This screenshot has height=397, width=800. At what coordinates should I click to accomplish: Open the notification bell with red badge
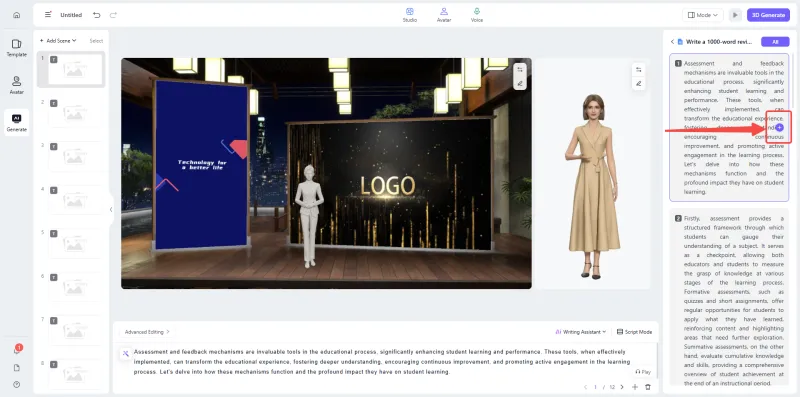pos(17,351)
